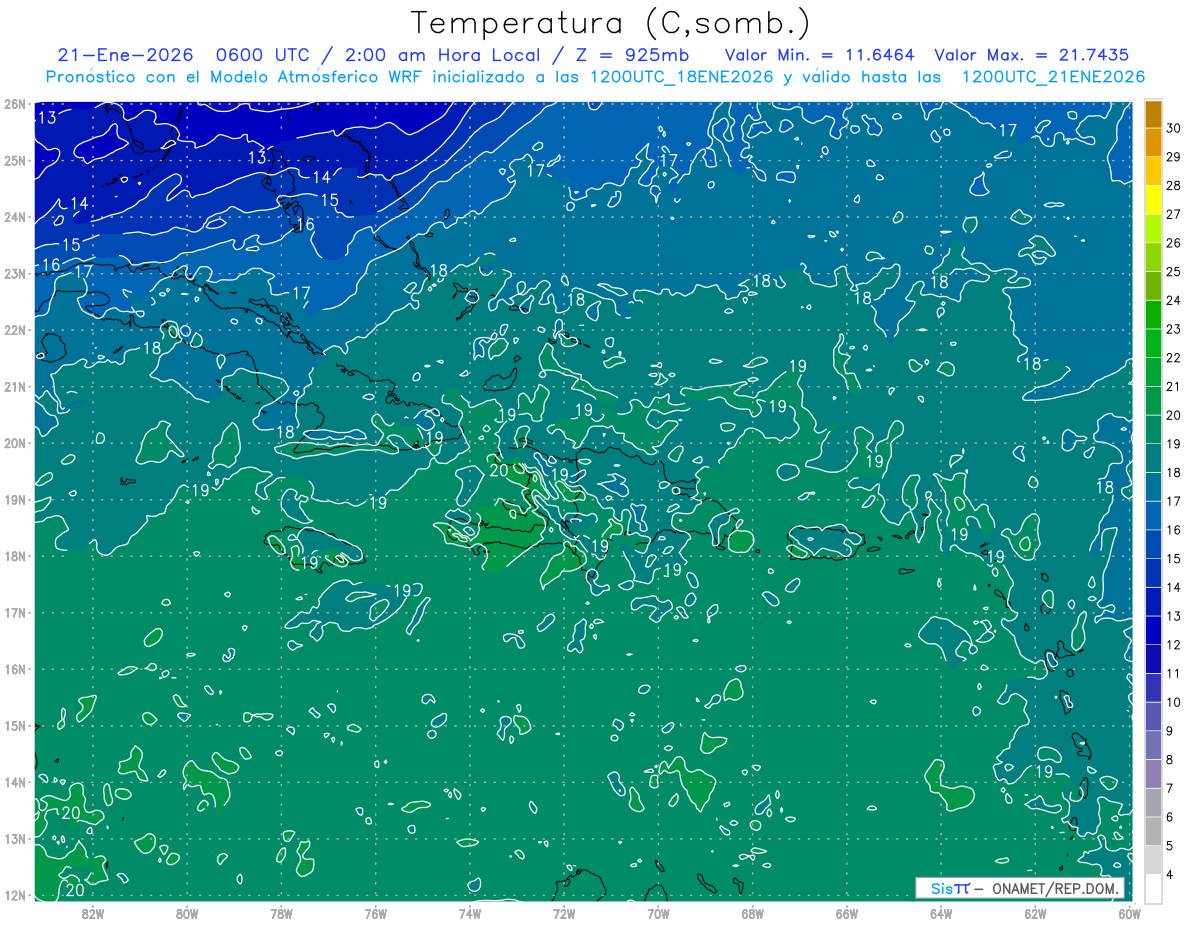The width and height of the screenshot is (1200, 927).
Task: Click the "64W" longitude label
Action: (941, 914)
